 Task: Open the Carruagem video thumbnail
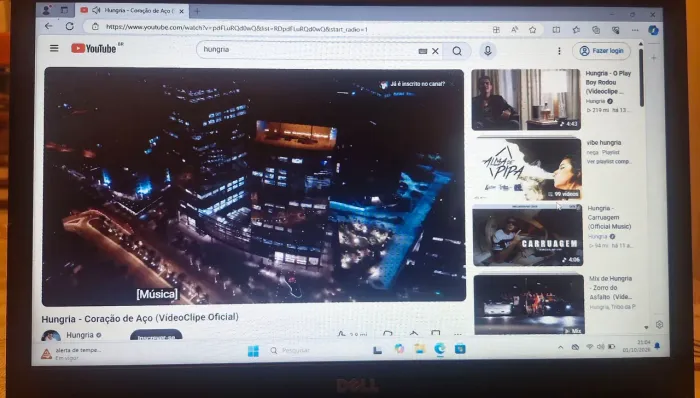[527, 235]
